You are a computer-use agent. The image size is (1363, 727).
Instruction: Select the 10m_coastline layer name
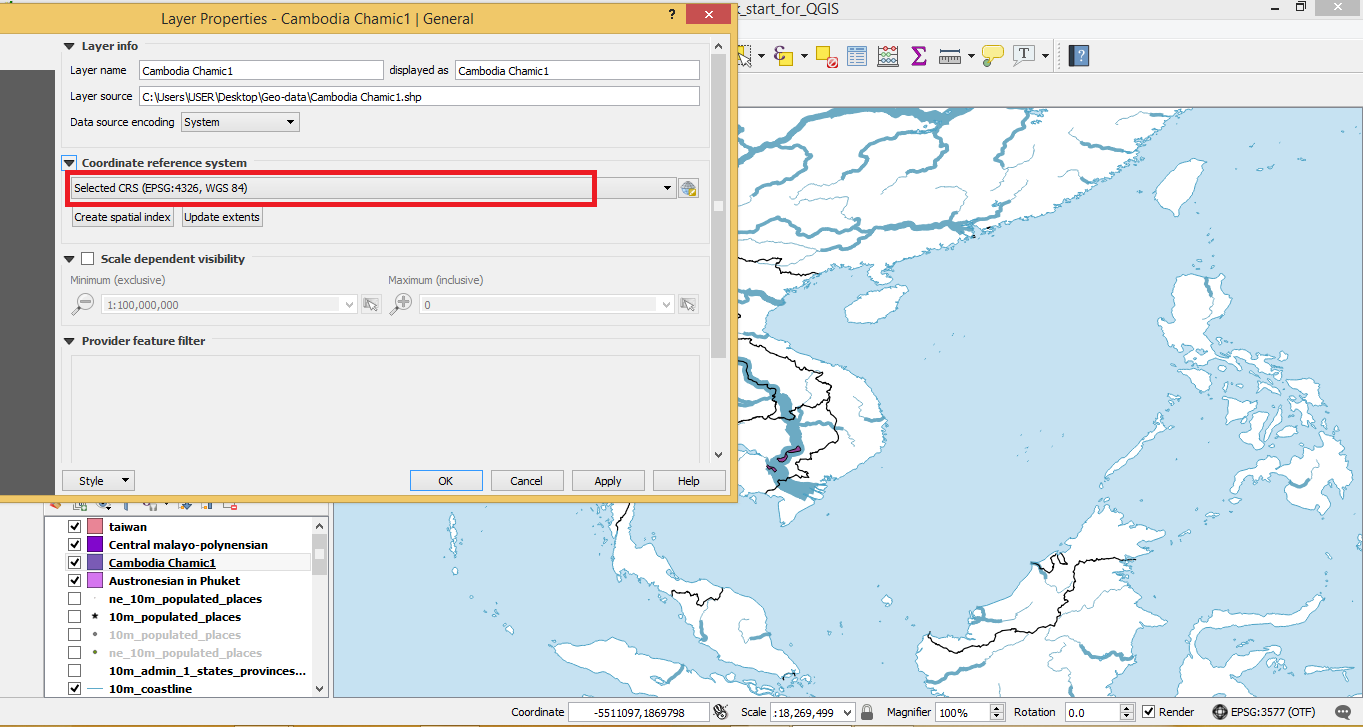pyautogui.click(x=150, y=689)
